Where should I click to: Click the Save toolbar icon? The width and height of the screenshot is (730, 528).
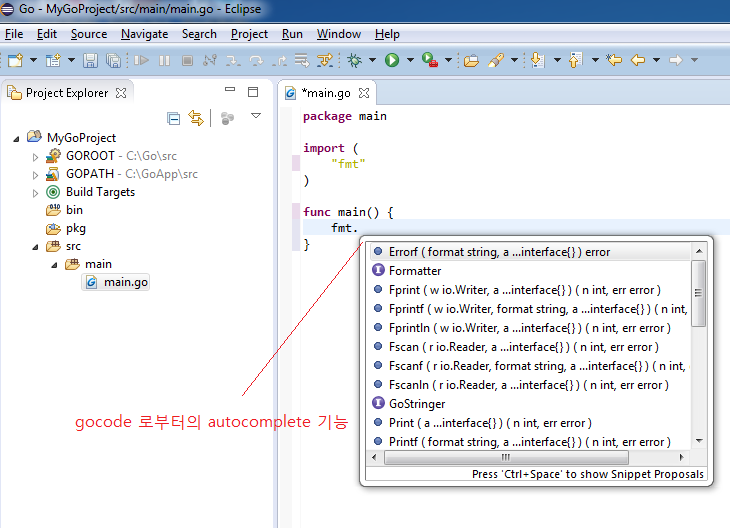[90, 60]
